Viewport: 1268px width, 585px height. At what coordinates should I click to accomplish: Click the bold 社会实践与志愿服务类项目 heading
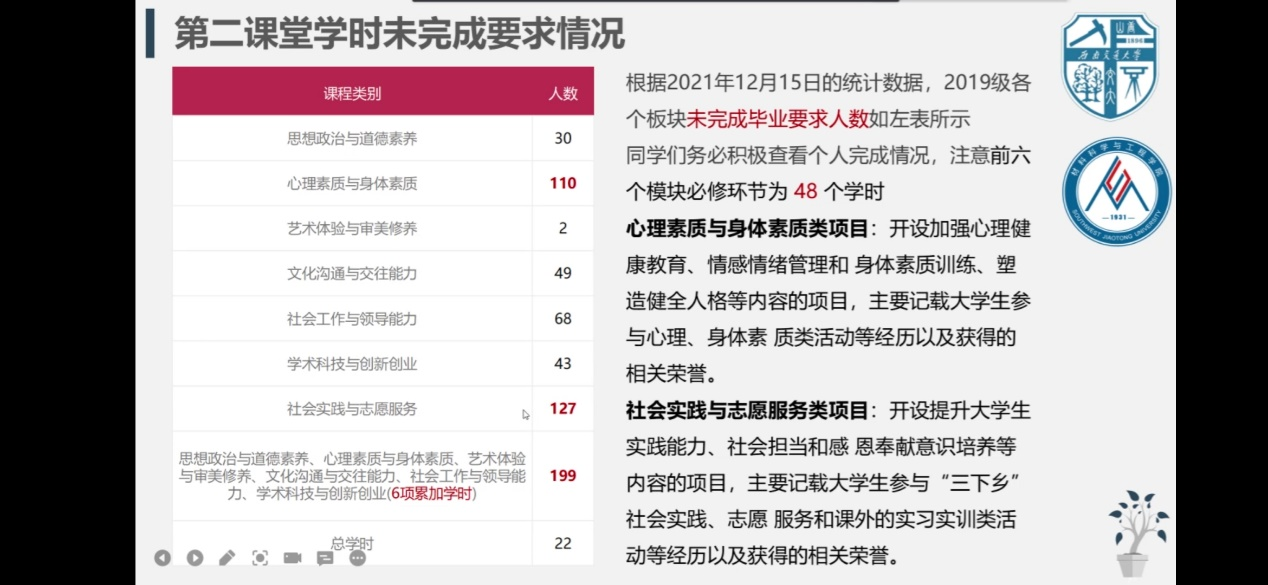(746, 410)
